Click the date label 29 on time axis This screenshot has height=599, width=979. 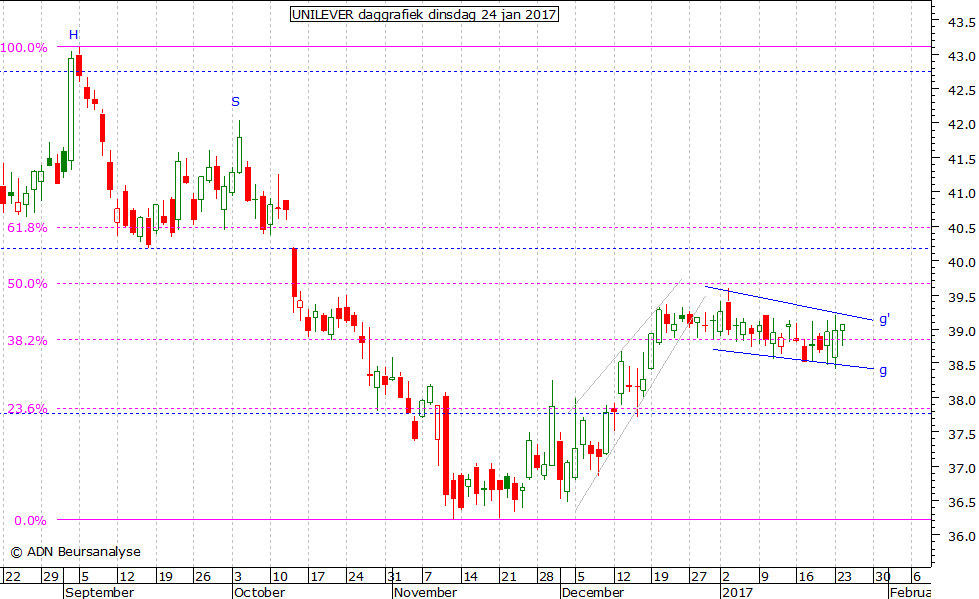51,576
